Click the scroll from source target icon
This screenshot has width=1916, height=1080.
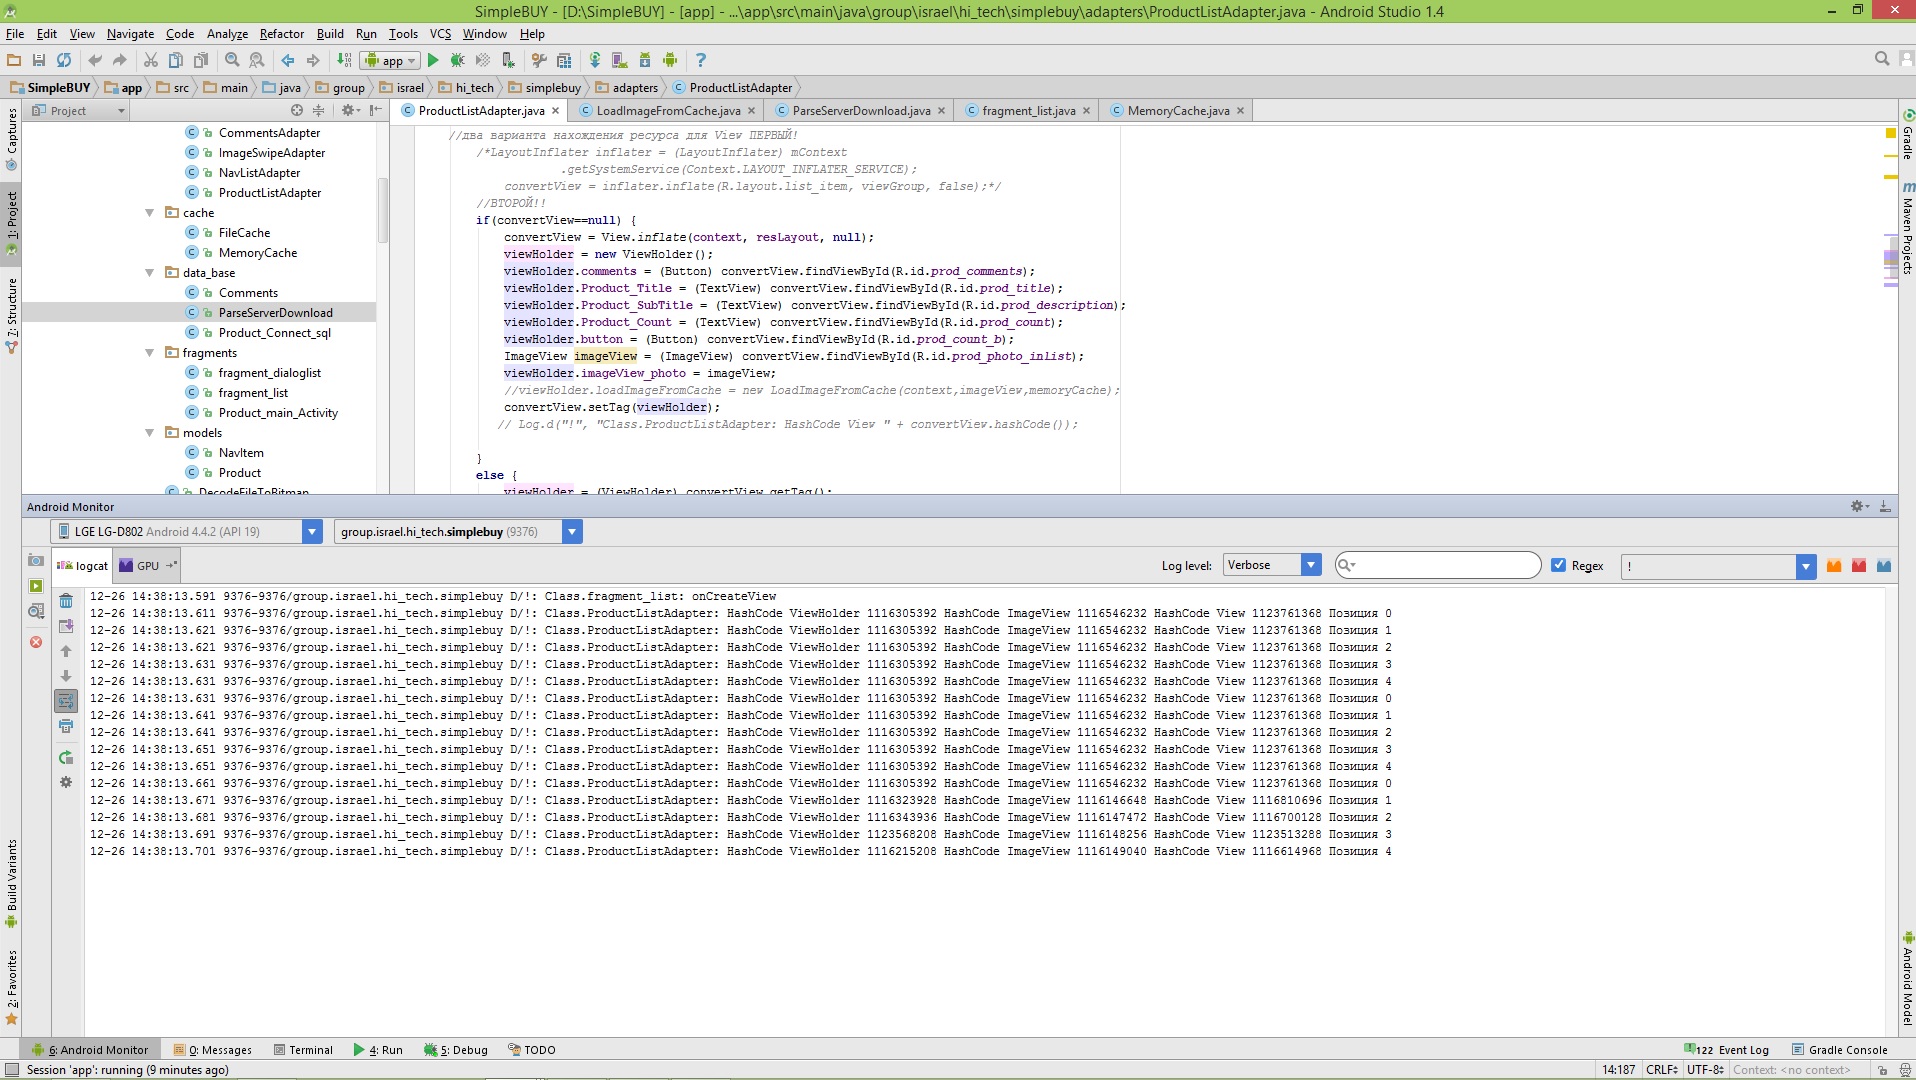(297, 110)
